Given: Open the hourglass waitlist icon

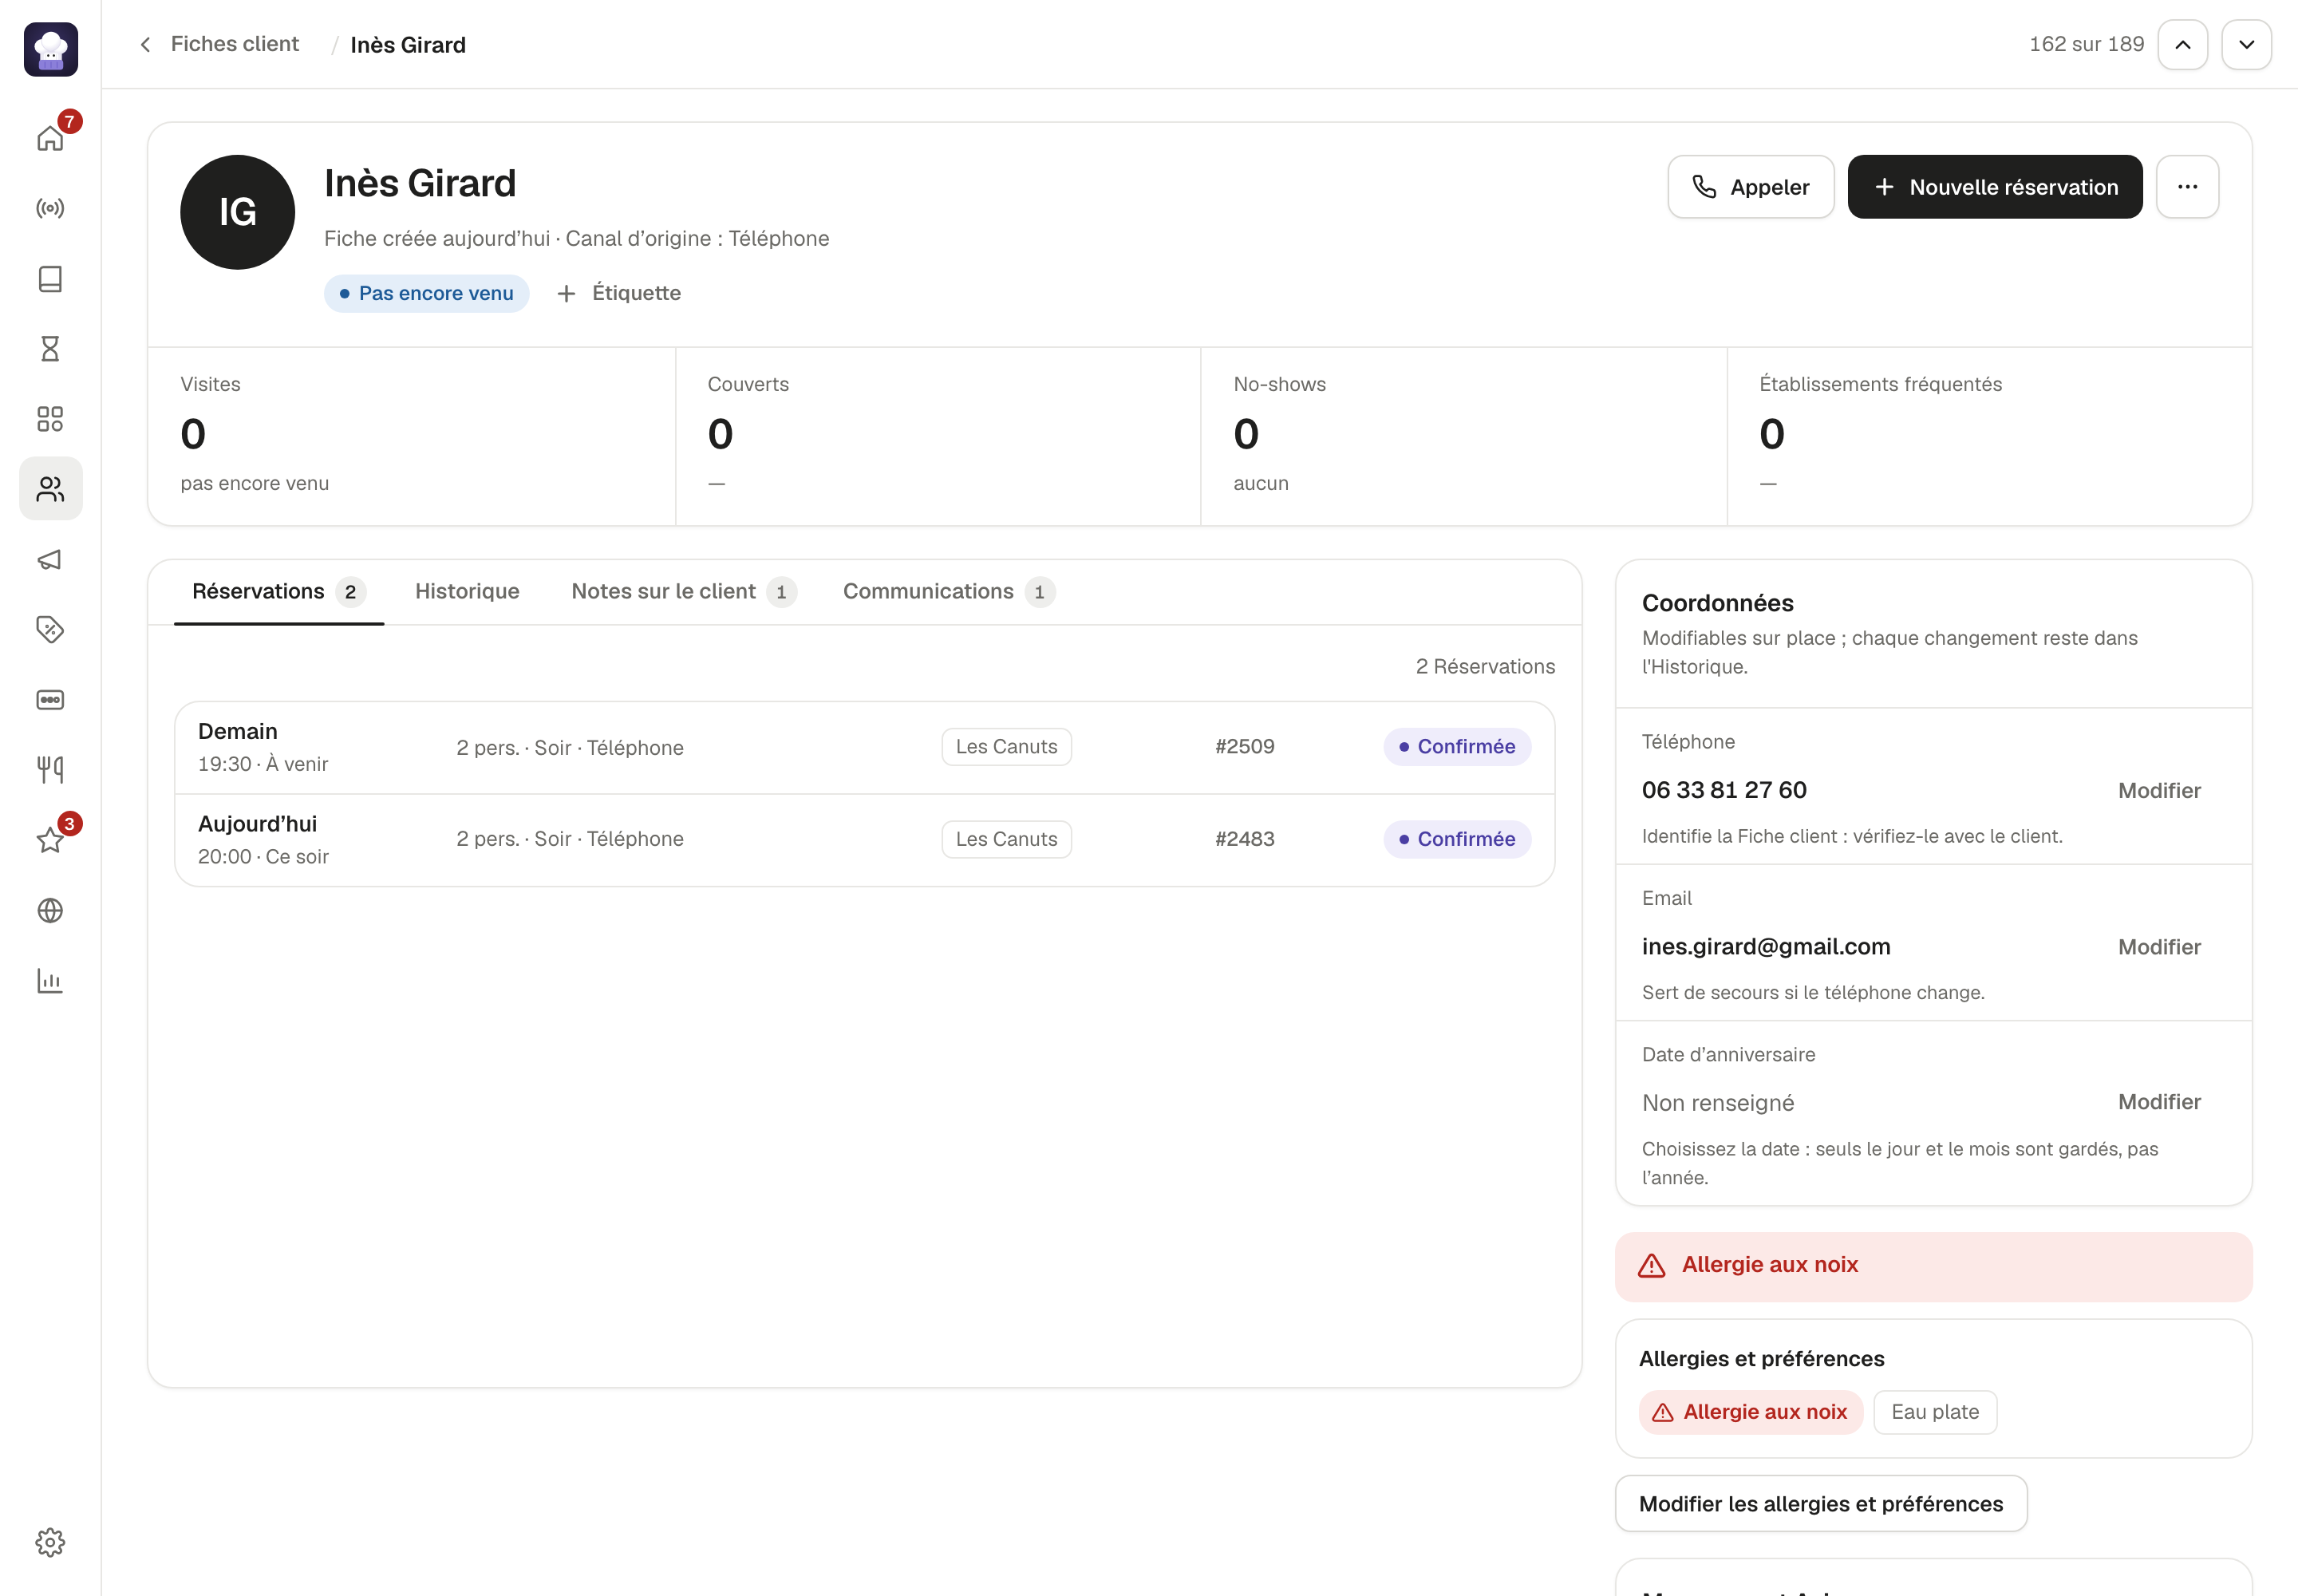Looking at the screenshot, I should (x=50, y=348).
